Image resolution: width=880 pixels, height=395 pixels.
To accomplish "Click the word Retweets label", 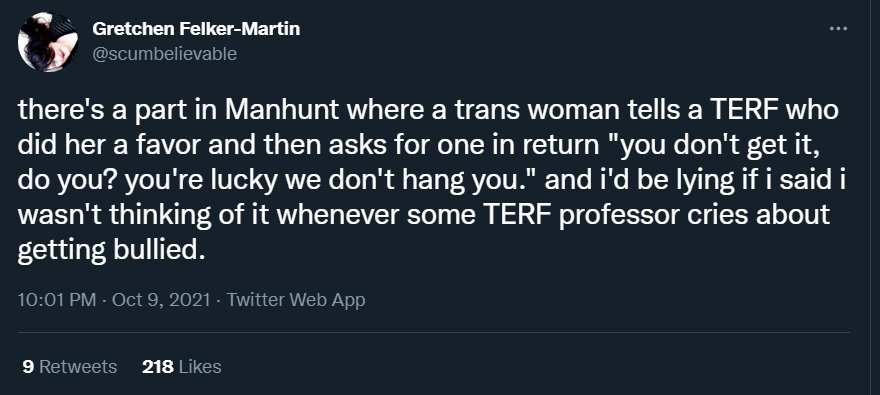I will coord(78,367).
